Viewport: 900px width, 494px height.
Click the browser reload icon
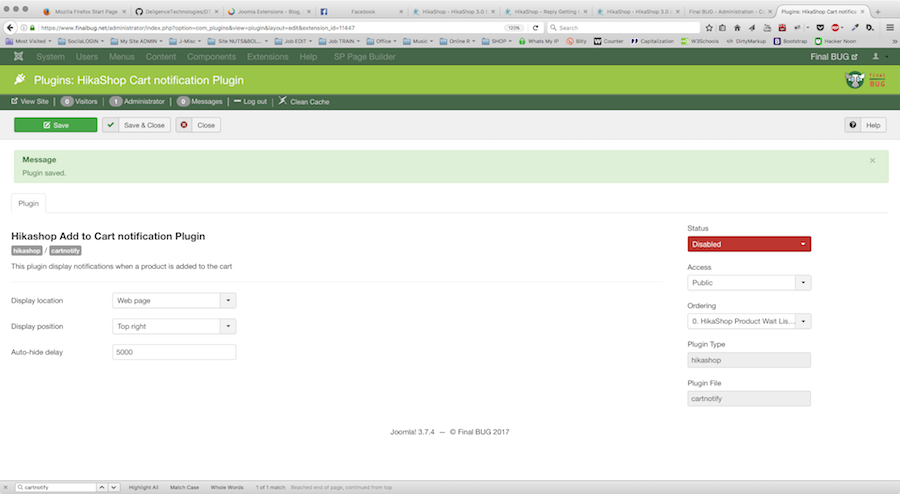[536, 28]
